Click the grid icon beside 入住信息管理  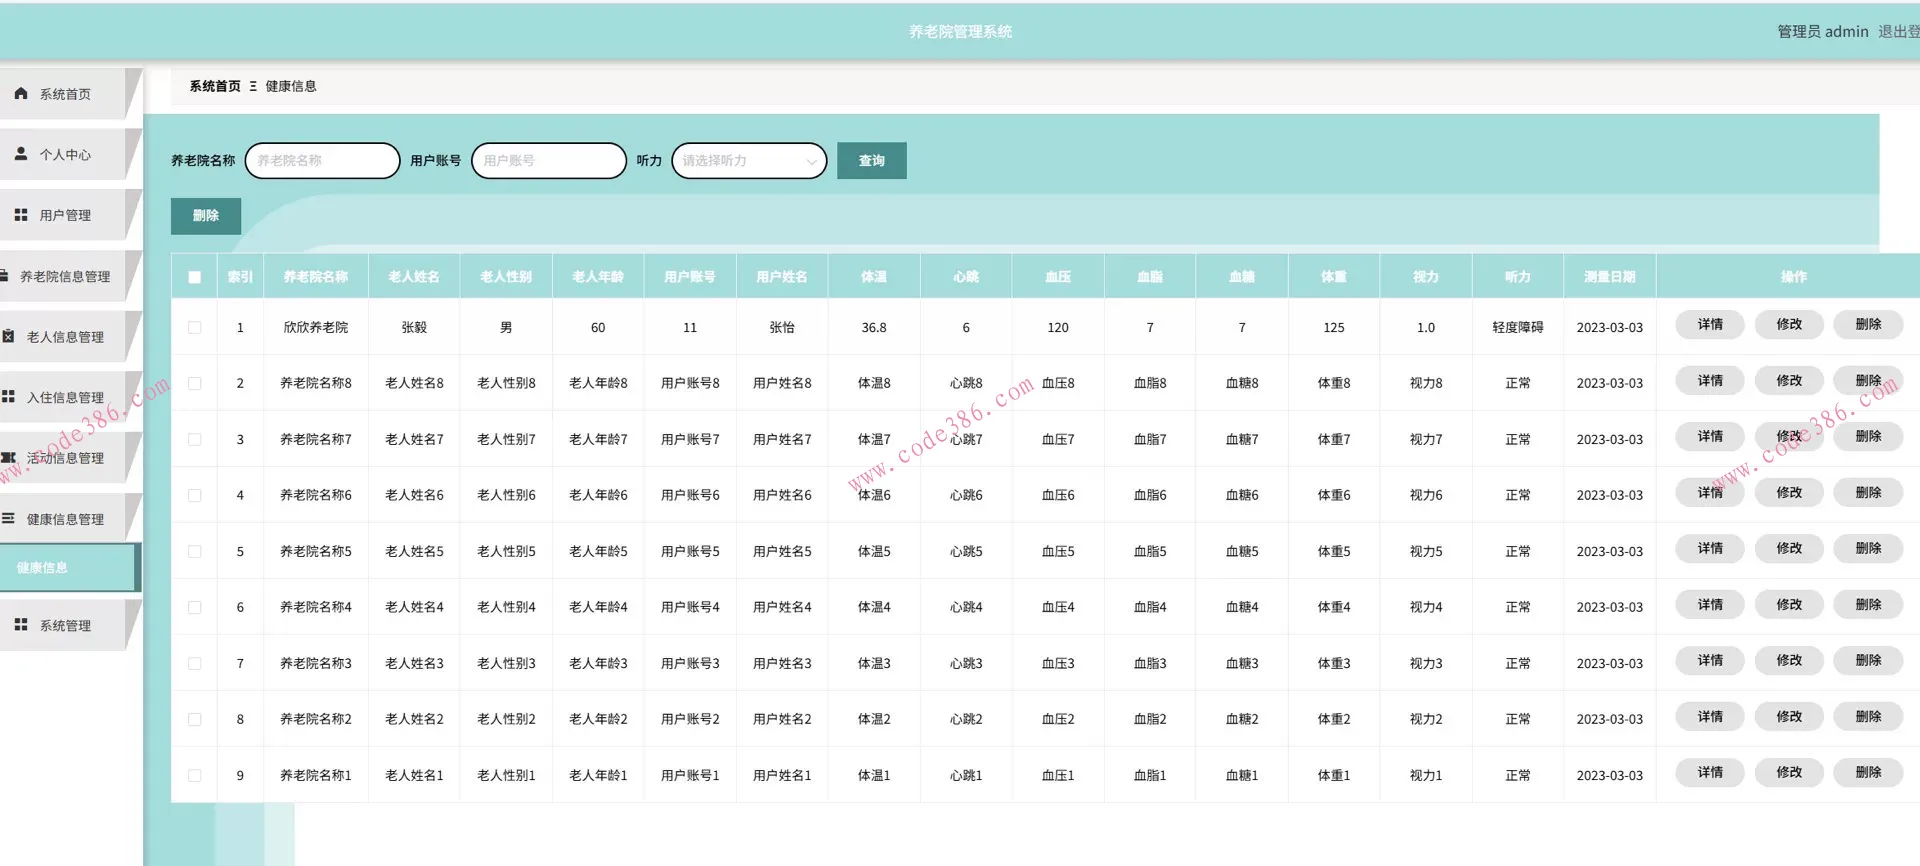coord(9,397)
